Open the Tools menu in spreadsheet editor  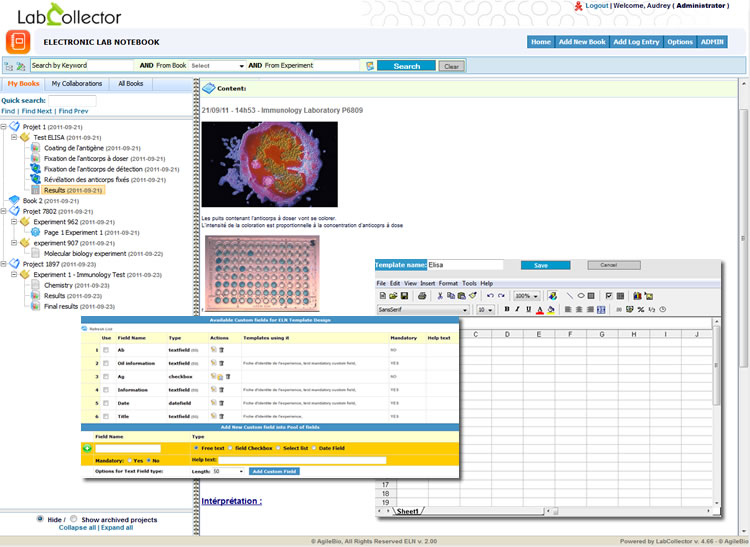(x=469, y=284)
